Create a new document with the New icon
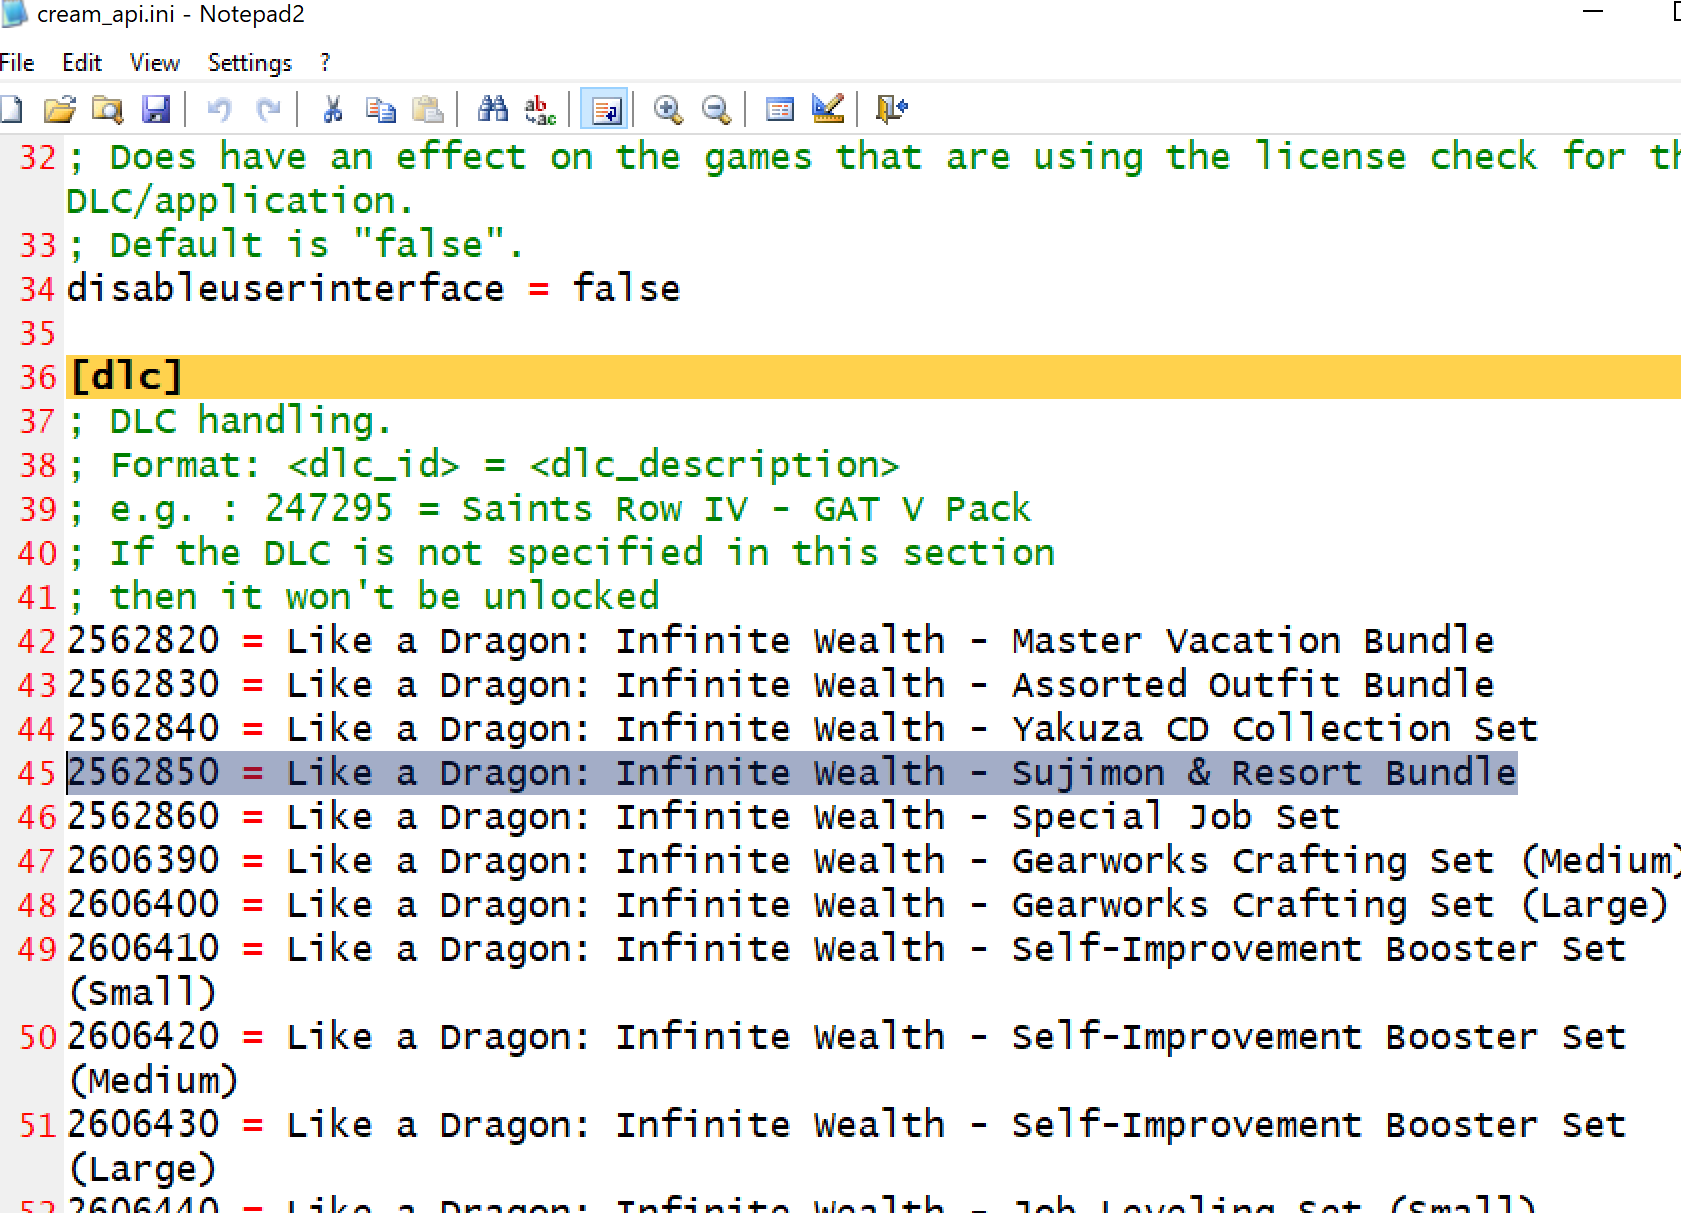Screen dimensions: 1681x1213 point(12,109)
